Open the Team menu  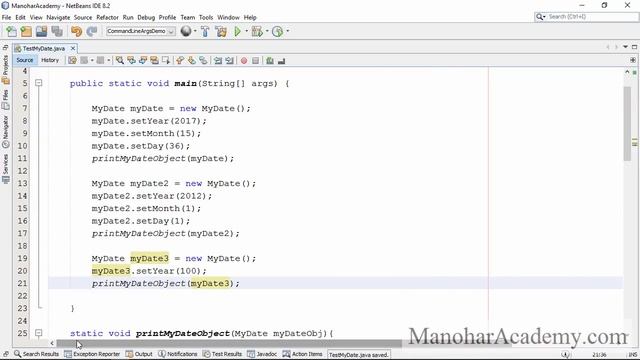point(188,18)
